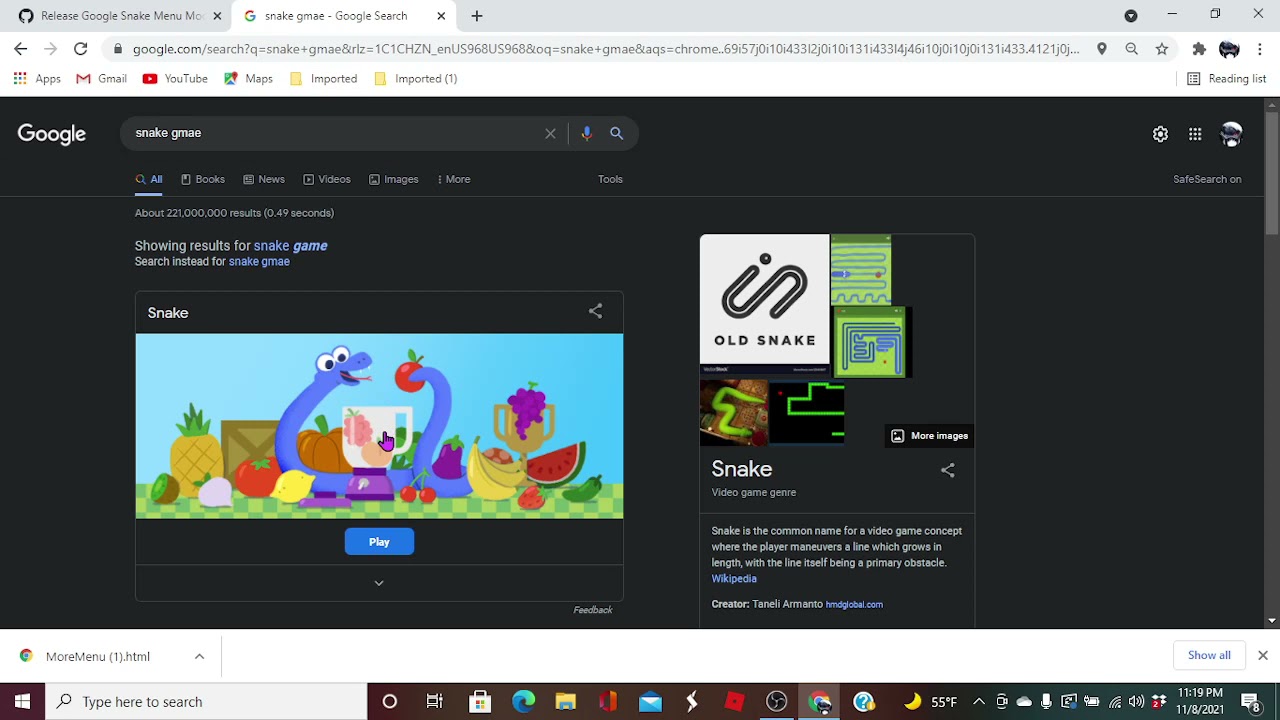Open the Reading list panel
1280x720 pixels.
pos(1226,78)
